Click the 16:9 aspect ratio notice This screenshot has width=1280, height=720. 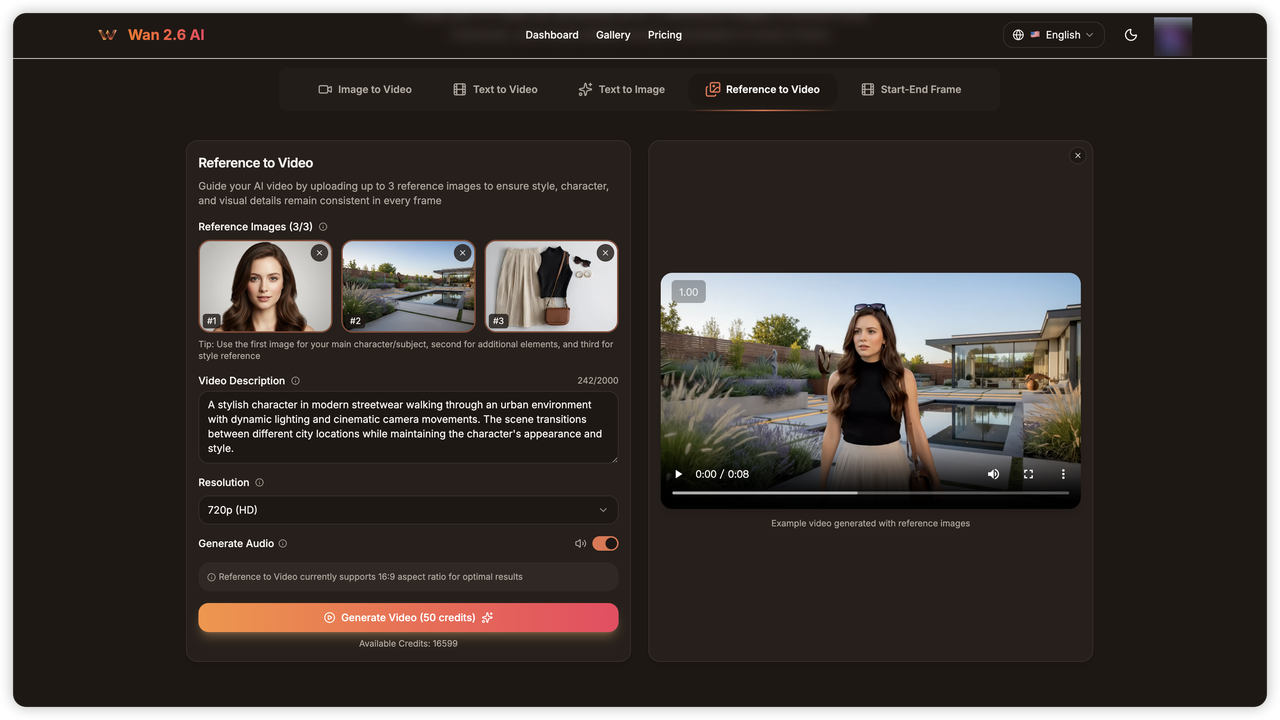pyautogui.click(x=408, y=577)
